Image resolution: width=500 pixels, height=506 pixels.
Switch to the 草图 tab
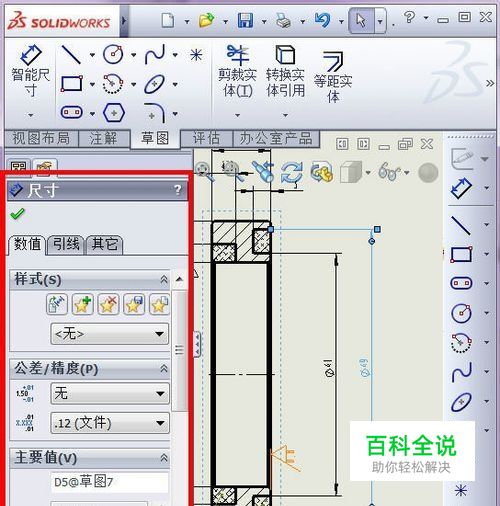click(155, 138)
